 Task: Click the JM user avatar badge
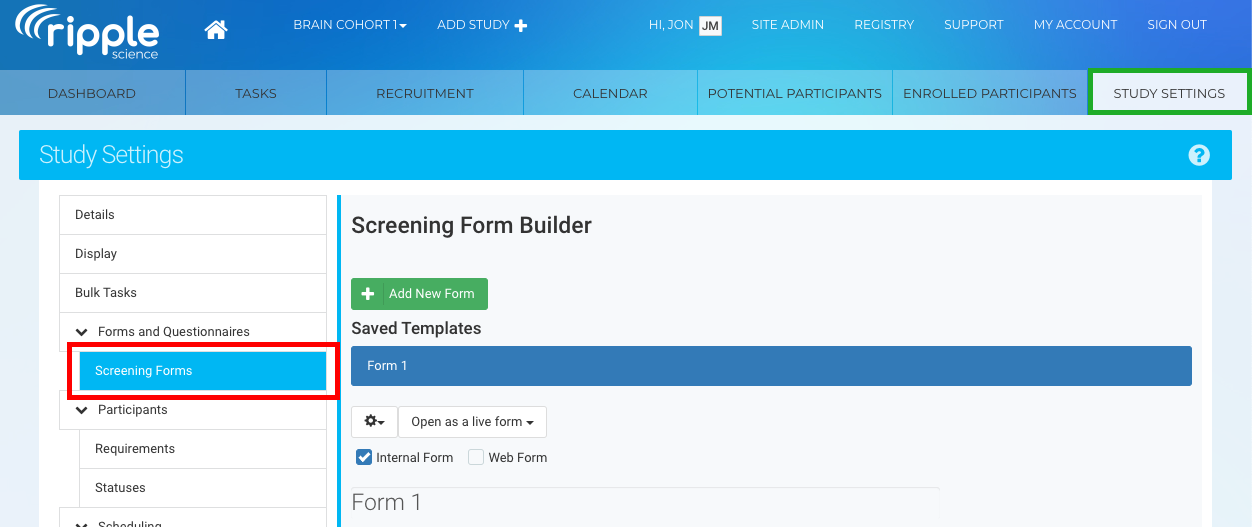(x=710, y=26)
